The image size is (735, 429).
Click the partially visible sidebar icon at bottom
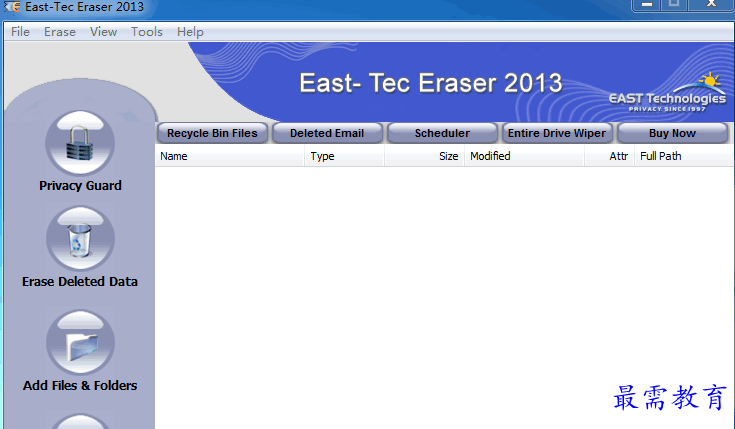pyautogui.click(x=80, y=421)
